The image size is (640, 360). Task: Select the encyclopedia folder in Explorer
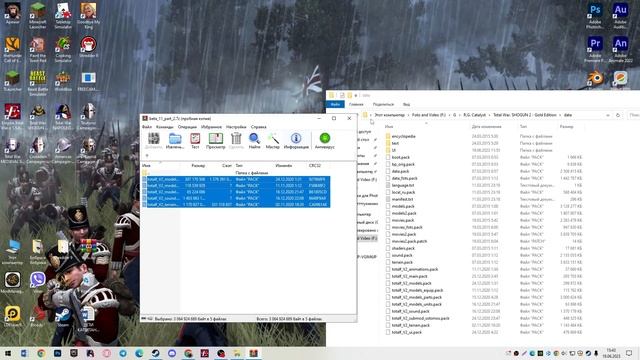point(403,136)
